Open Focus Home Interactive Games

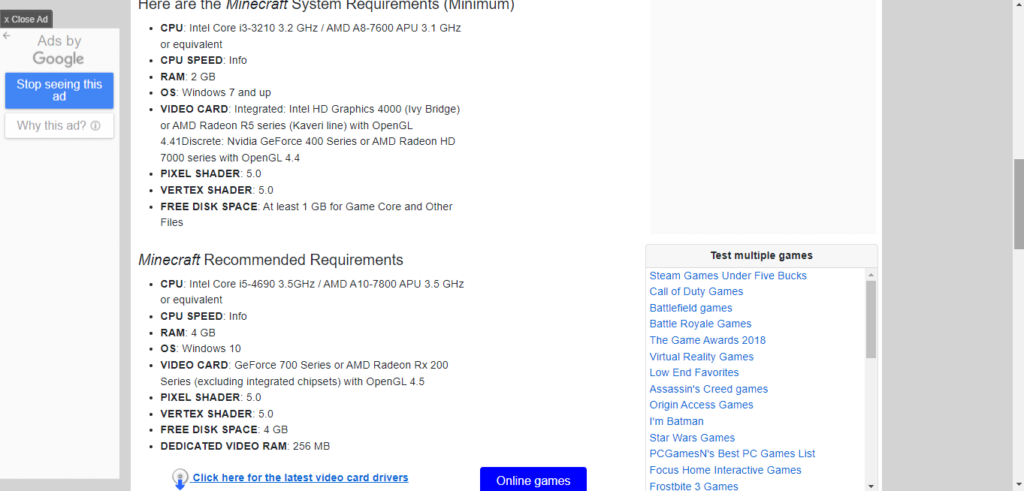pos(725,469)
